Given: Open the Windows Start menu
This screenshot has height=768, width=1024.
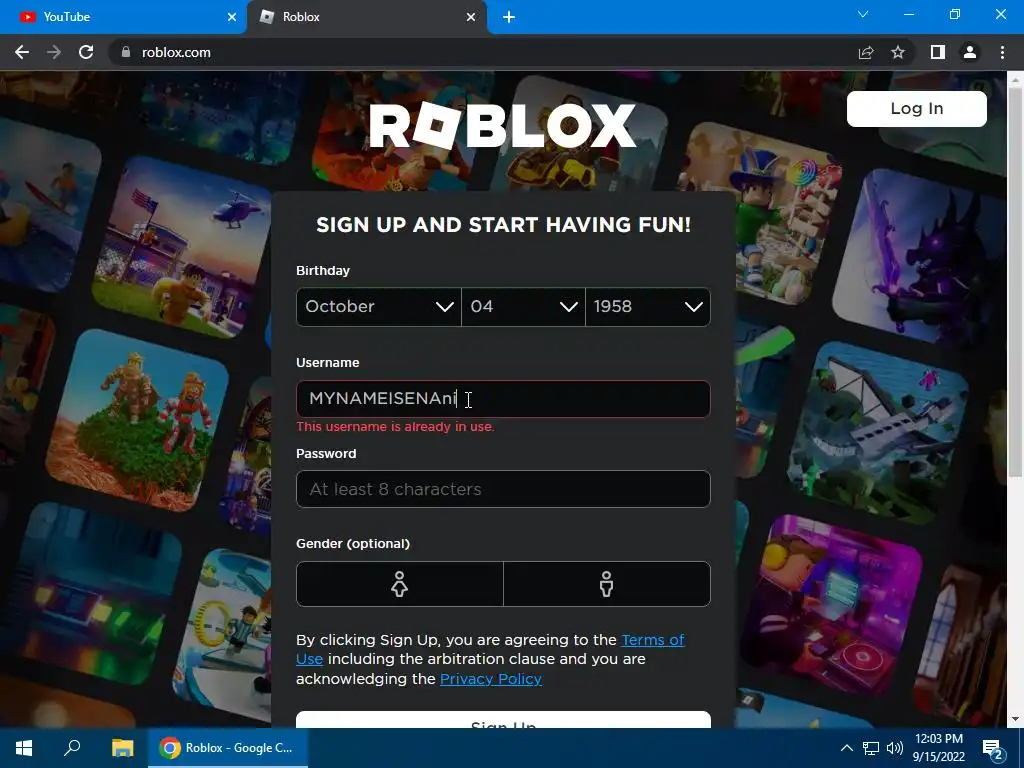Looking at the screenshot, I should click(24, 748).
